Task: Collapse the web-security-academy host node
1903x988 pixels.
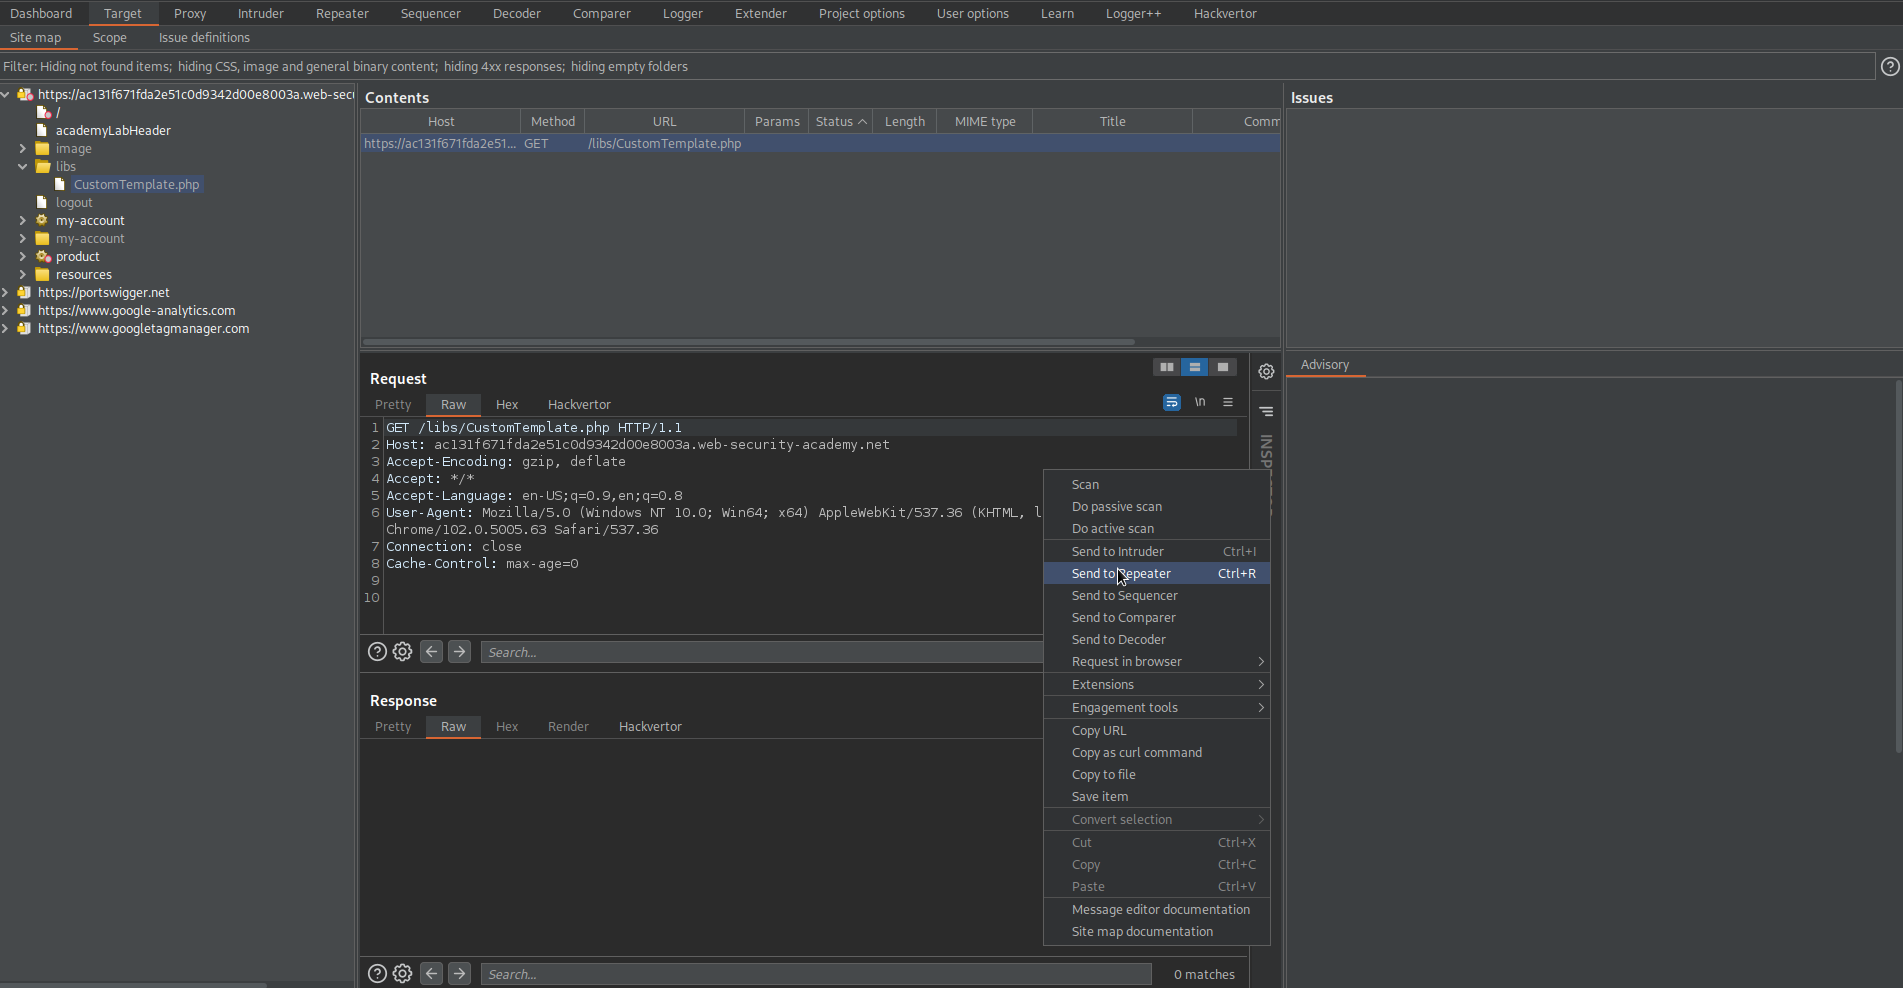Action: click(x=6, y=94)
